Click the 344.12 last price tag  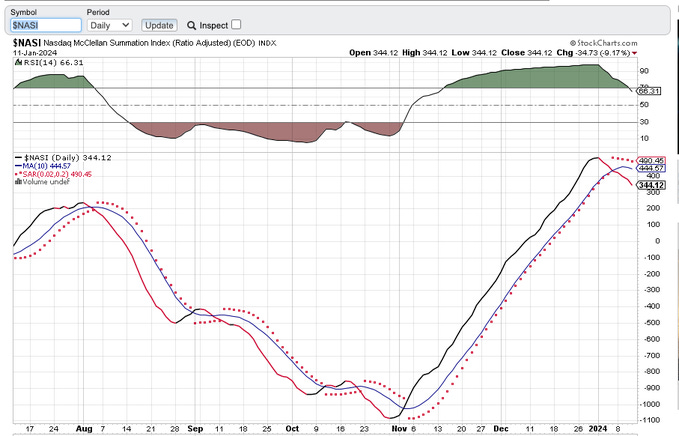pyautogui.click(x=651, y=185)
